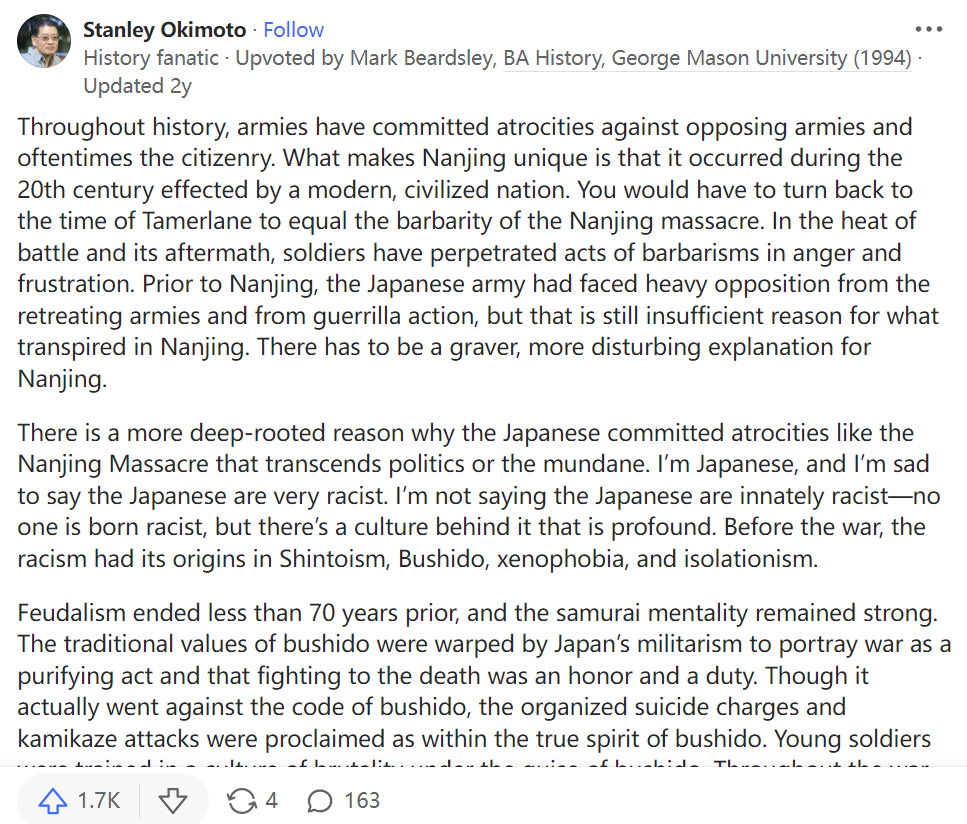This screenshot has width=967, height=824.
Task: Open comments via the speech bubble icon
Action: [x=320, y=800]
